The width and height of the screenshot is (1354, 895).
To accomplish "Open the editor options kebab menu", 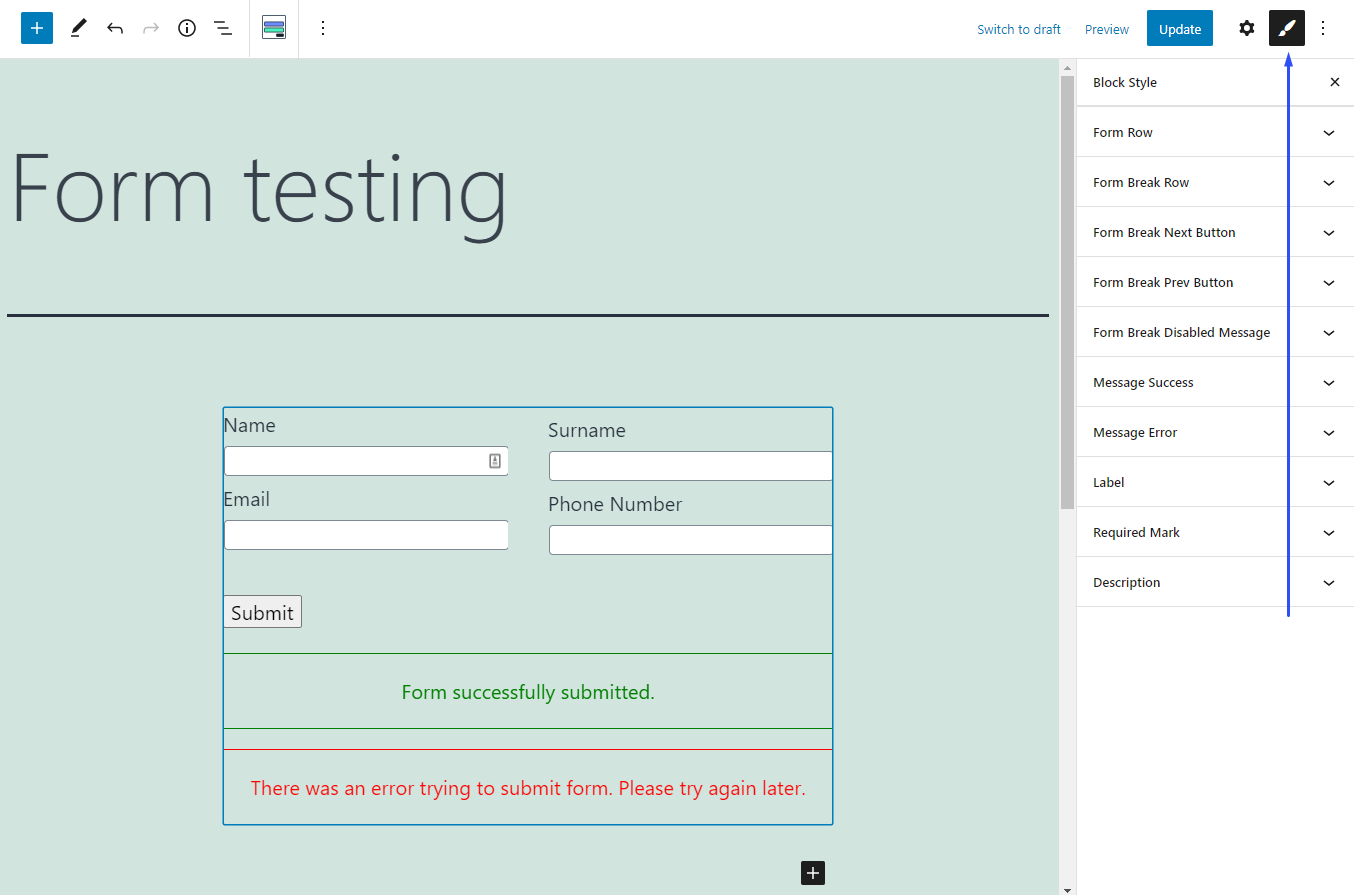I will 1323,28.
